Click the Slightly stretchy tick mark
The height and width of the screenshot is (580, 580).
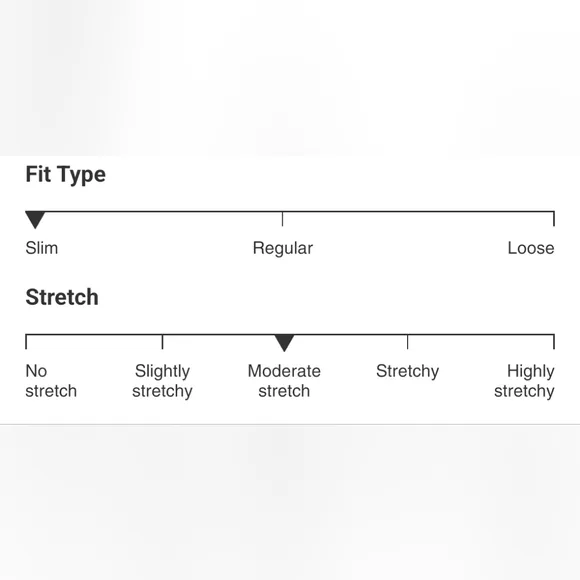(162, 341)
